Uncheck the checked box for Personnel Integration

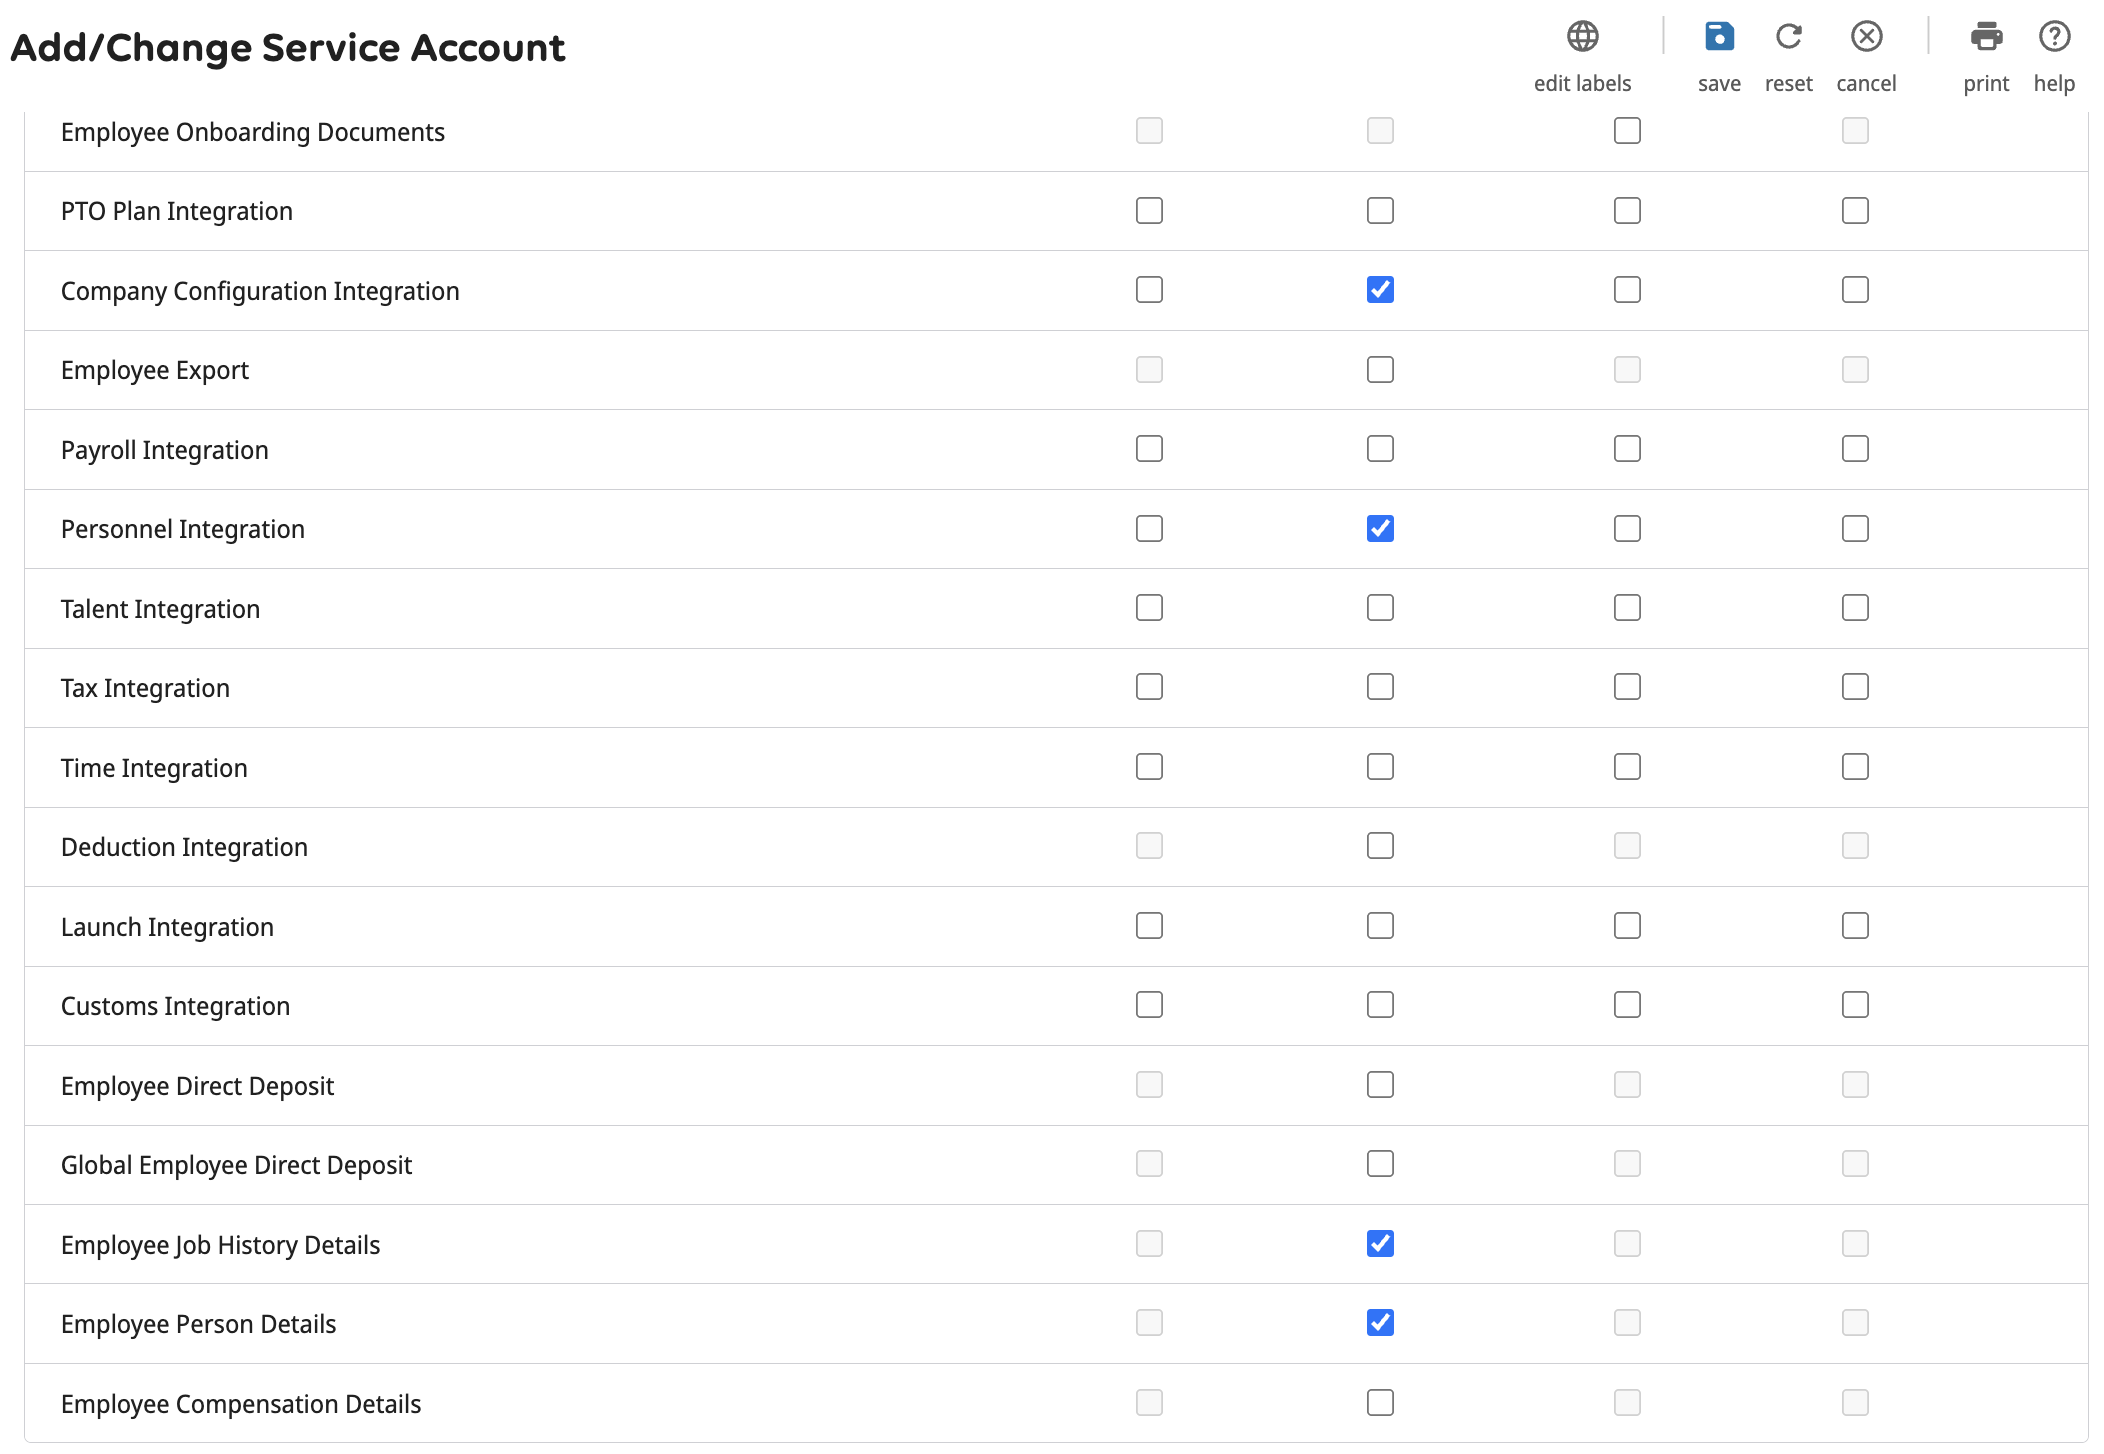(1380, 528)
